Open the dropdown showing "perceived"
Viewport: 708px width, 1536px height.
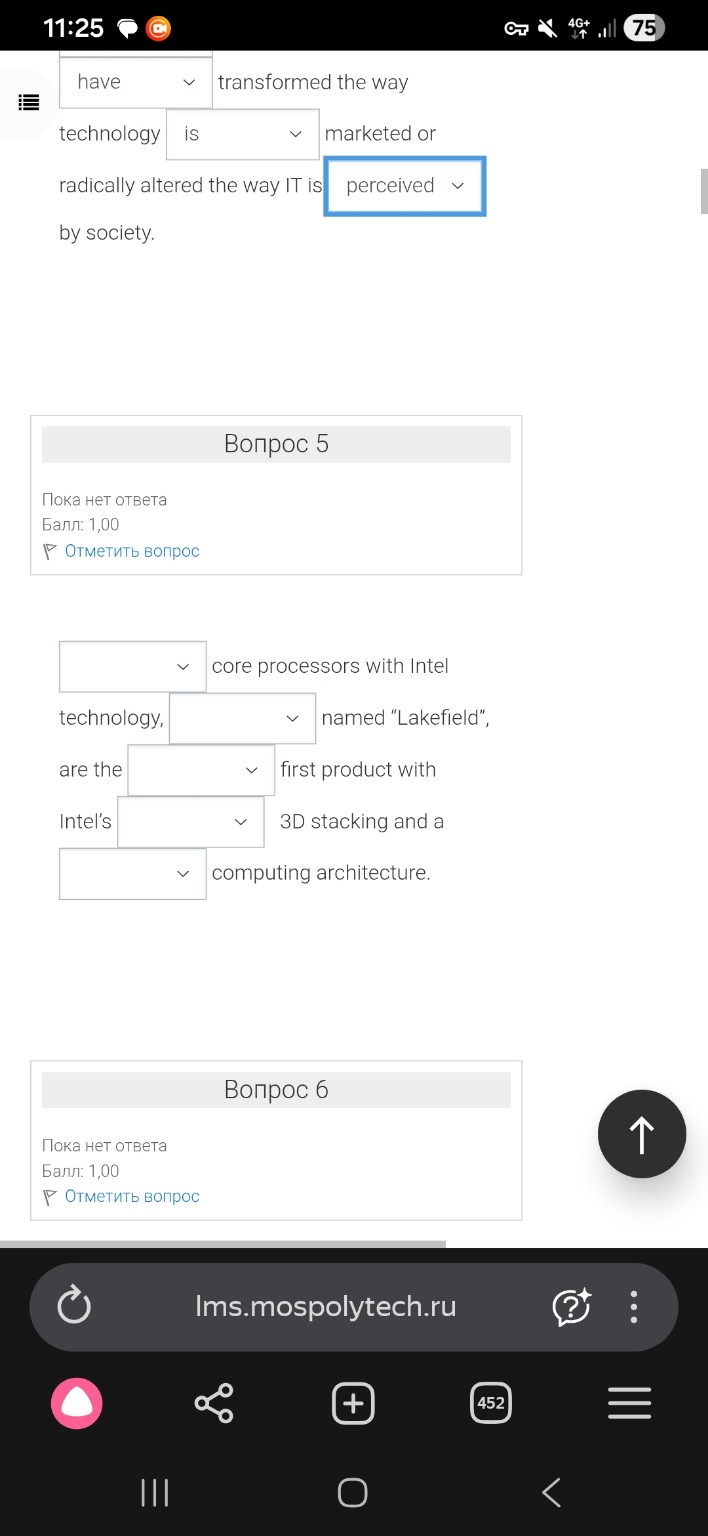point(405,186)
